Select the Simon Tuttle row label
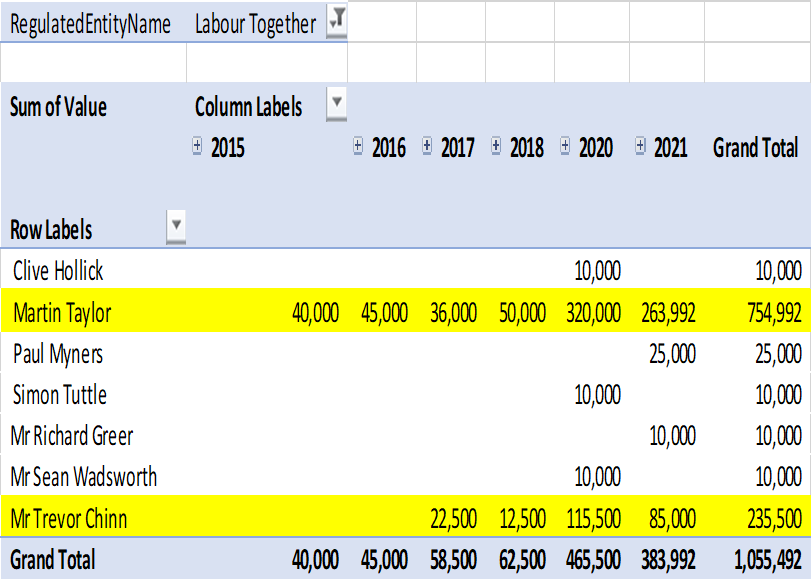This screenshot has height=580, width=812. pos(60,395)
